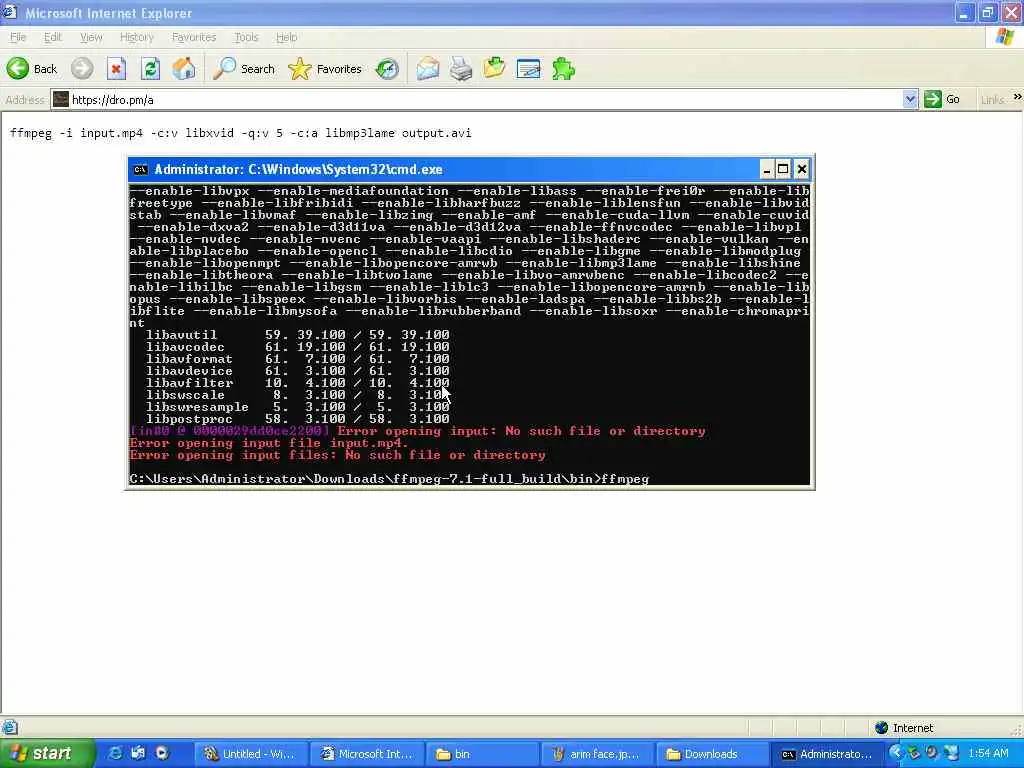The width and height of the screenshot is (1024, 768).
Task: Open the Edit menu
Action: pyautogui.click(x=52, y=37)
